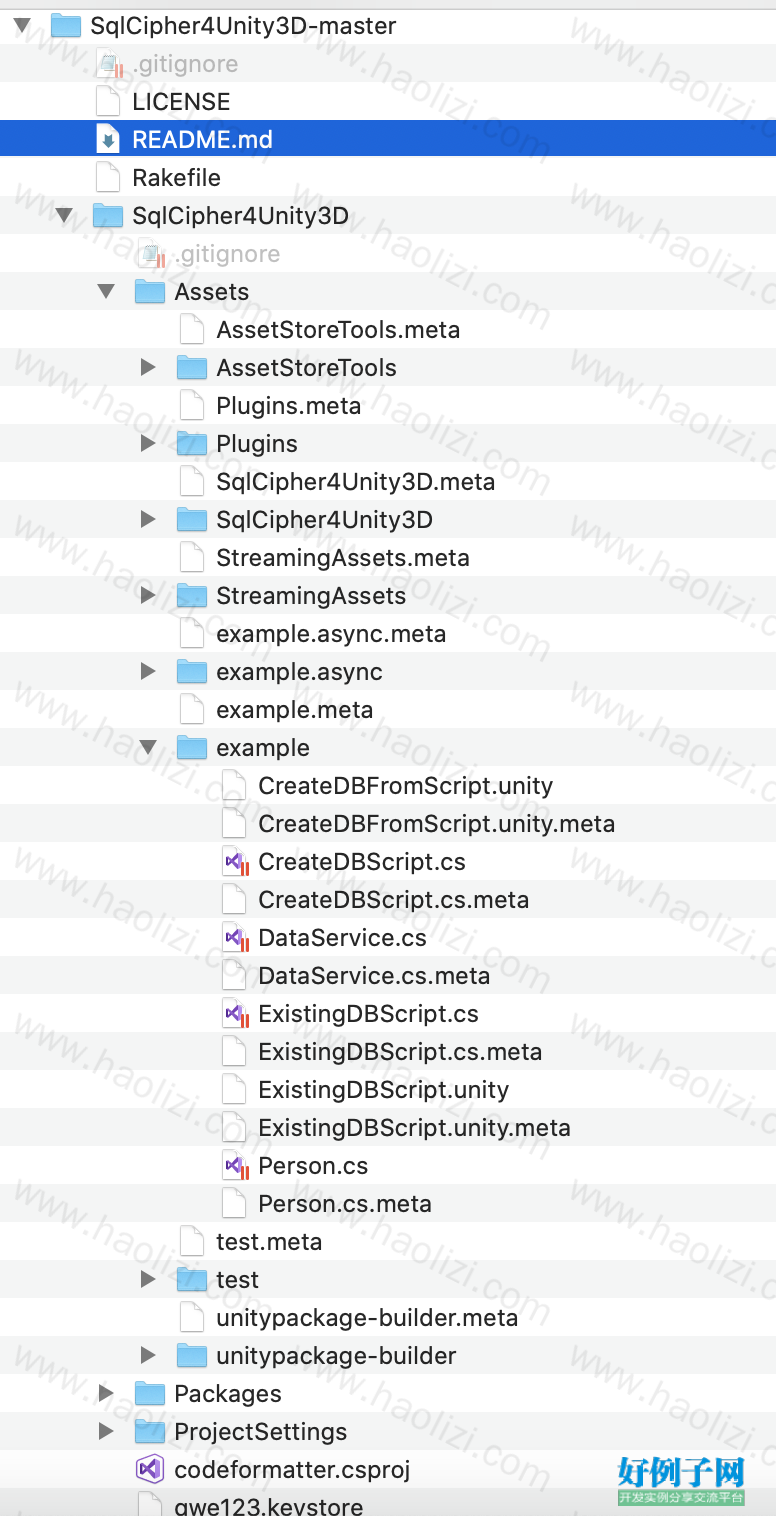Screen dimensions: 776x1516
Task: Select example.async.meta file
Action: [331, 634]
